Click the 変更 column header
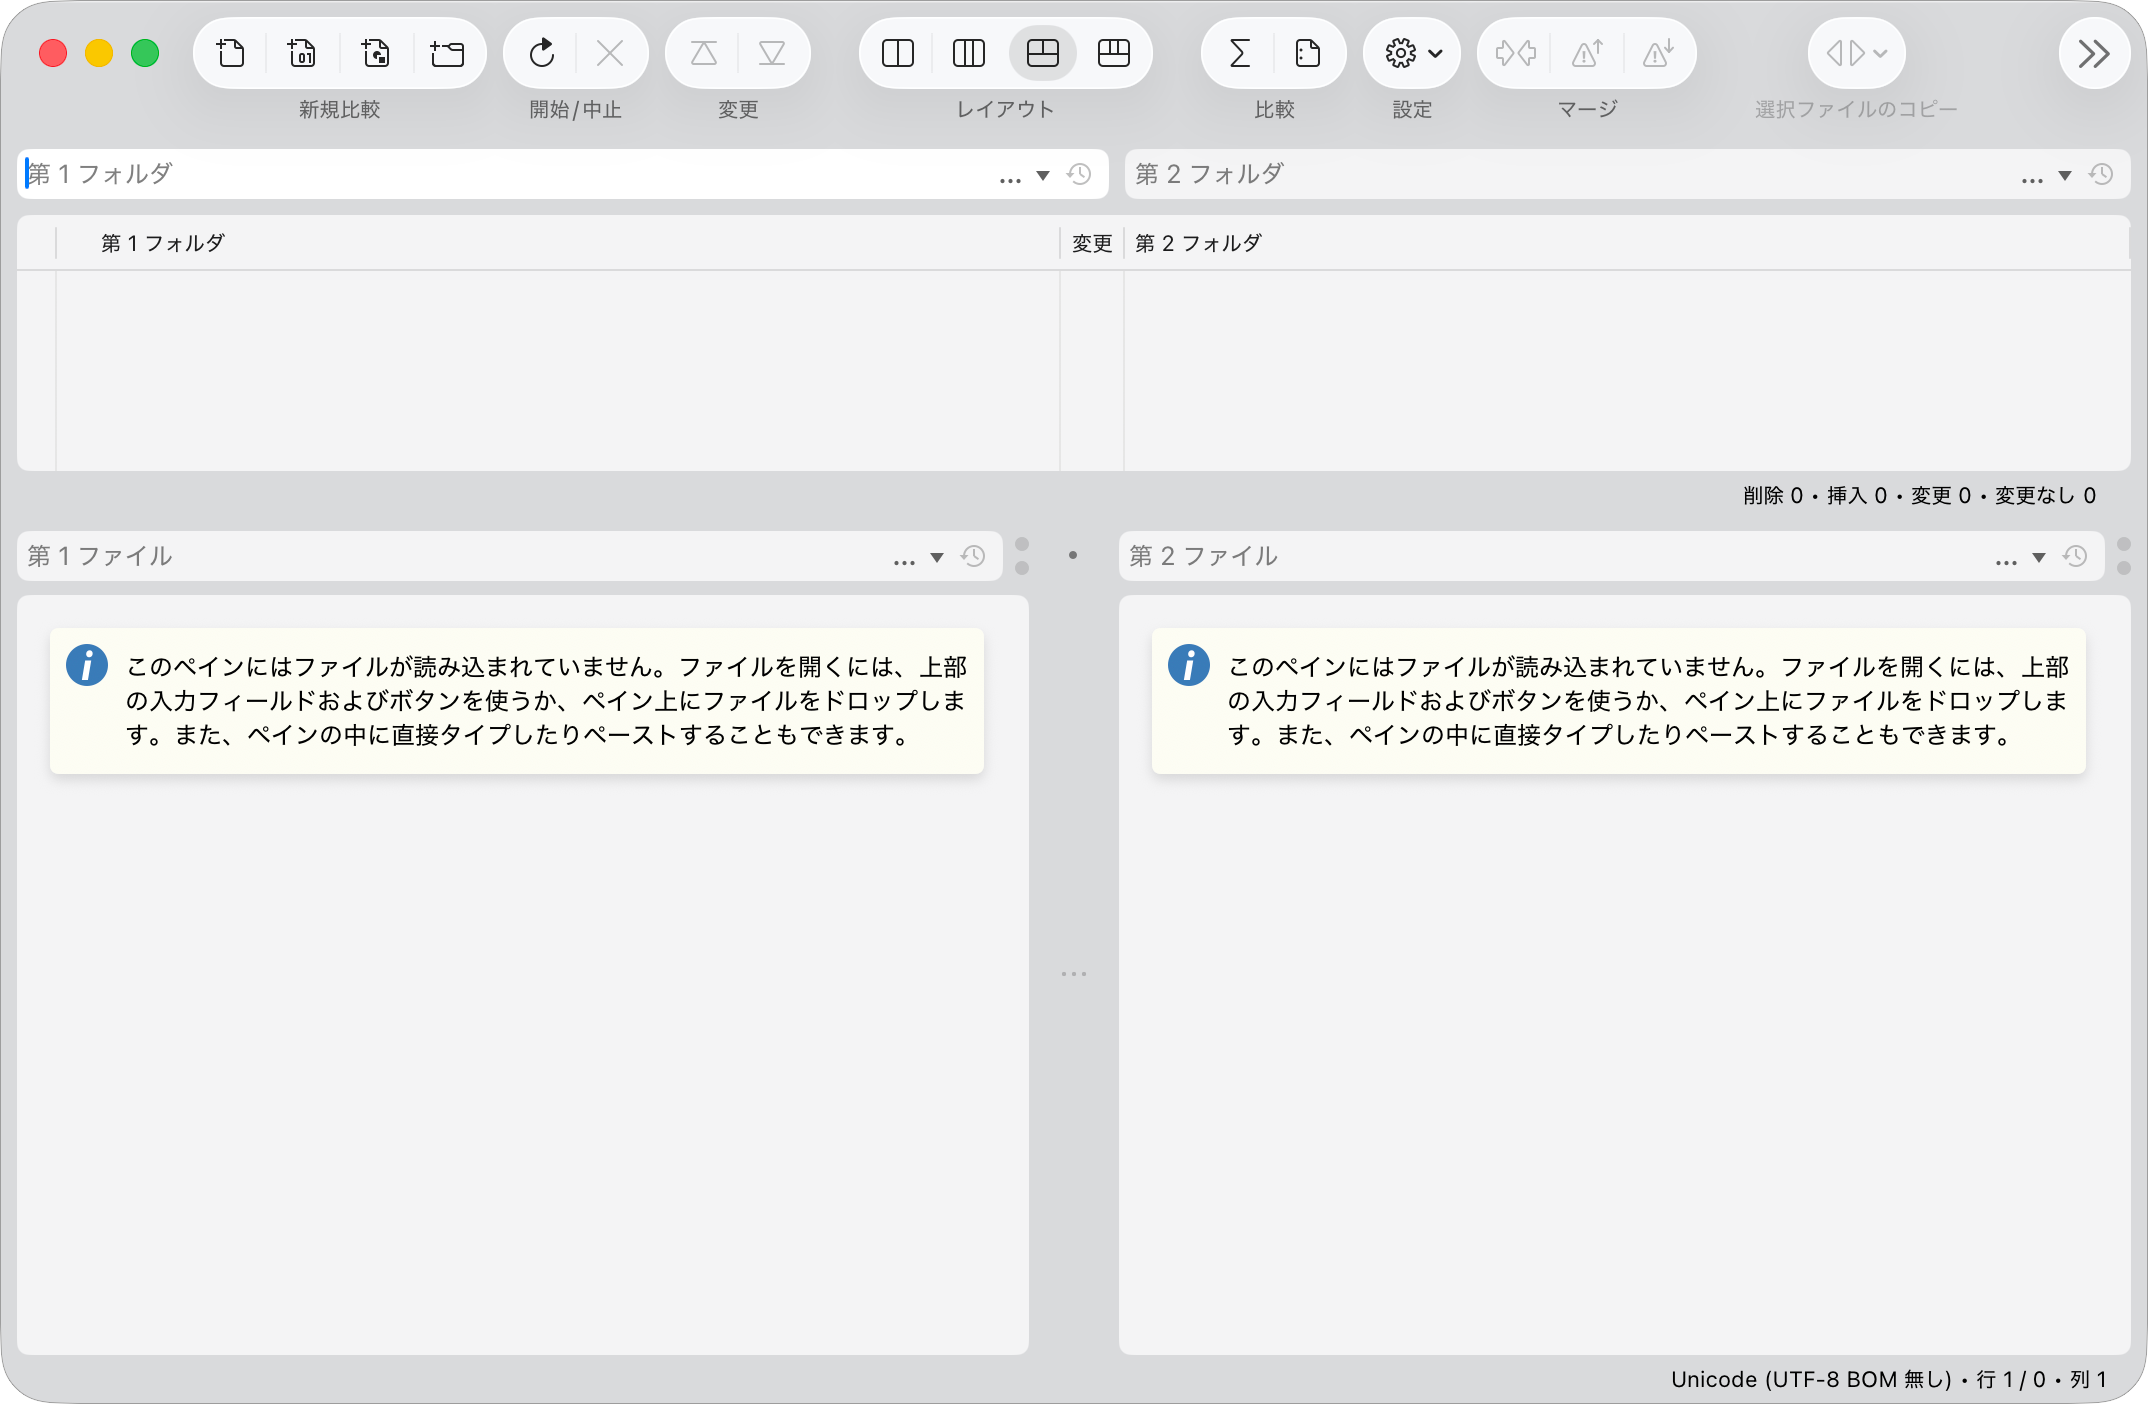Viewport: 2148px width, 1404px height. coord(1092,243)
